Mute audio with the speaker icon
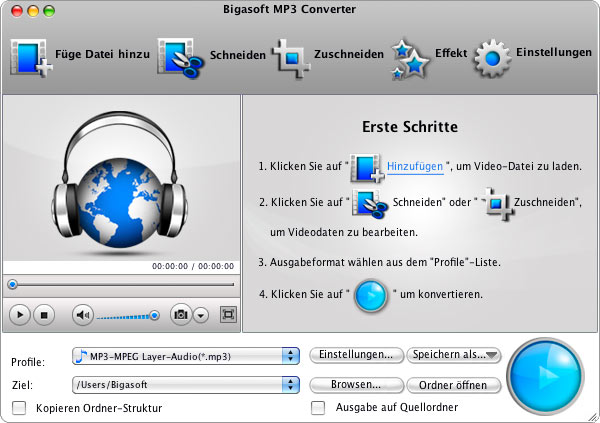Viewport: 600px width, 423px height. [x=83, y=315]
